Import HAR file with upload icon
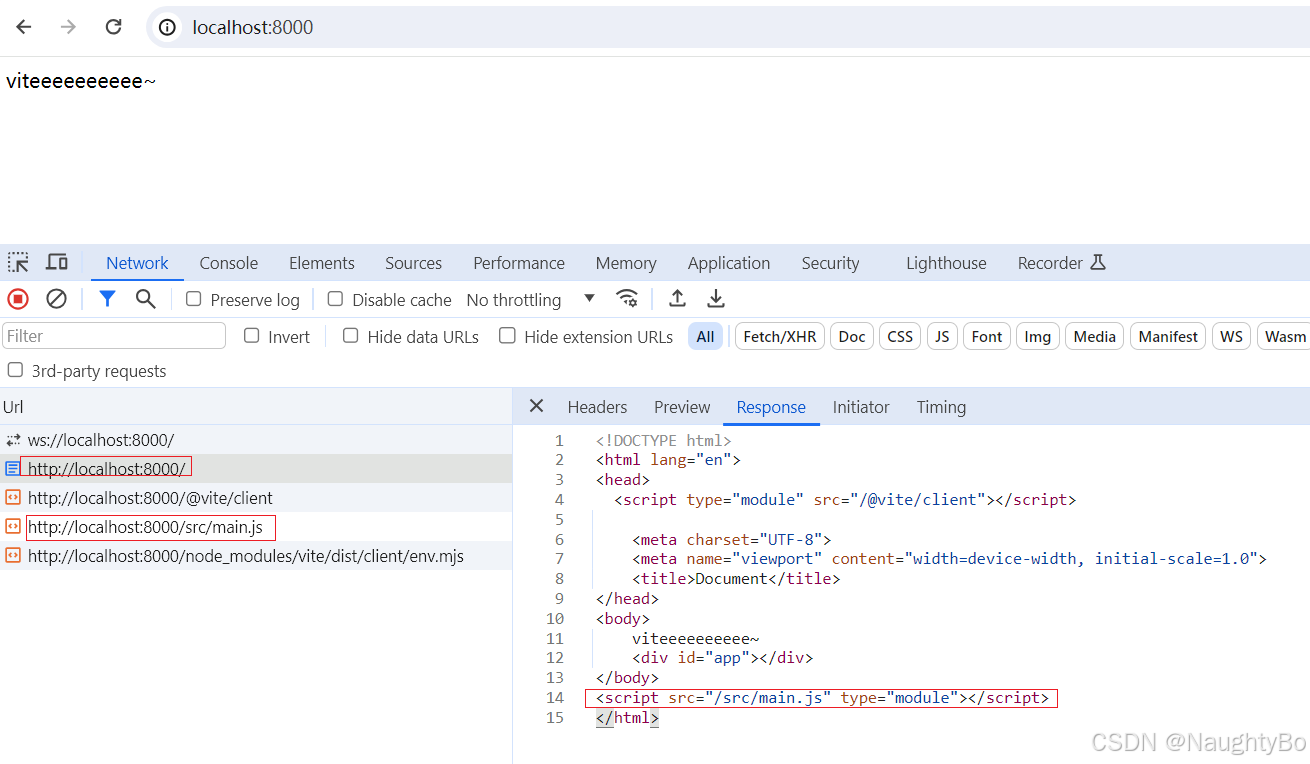The image size is (1310, 764). pyautogui.click(x=677, y=298)
